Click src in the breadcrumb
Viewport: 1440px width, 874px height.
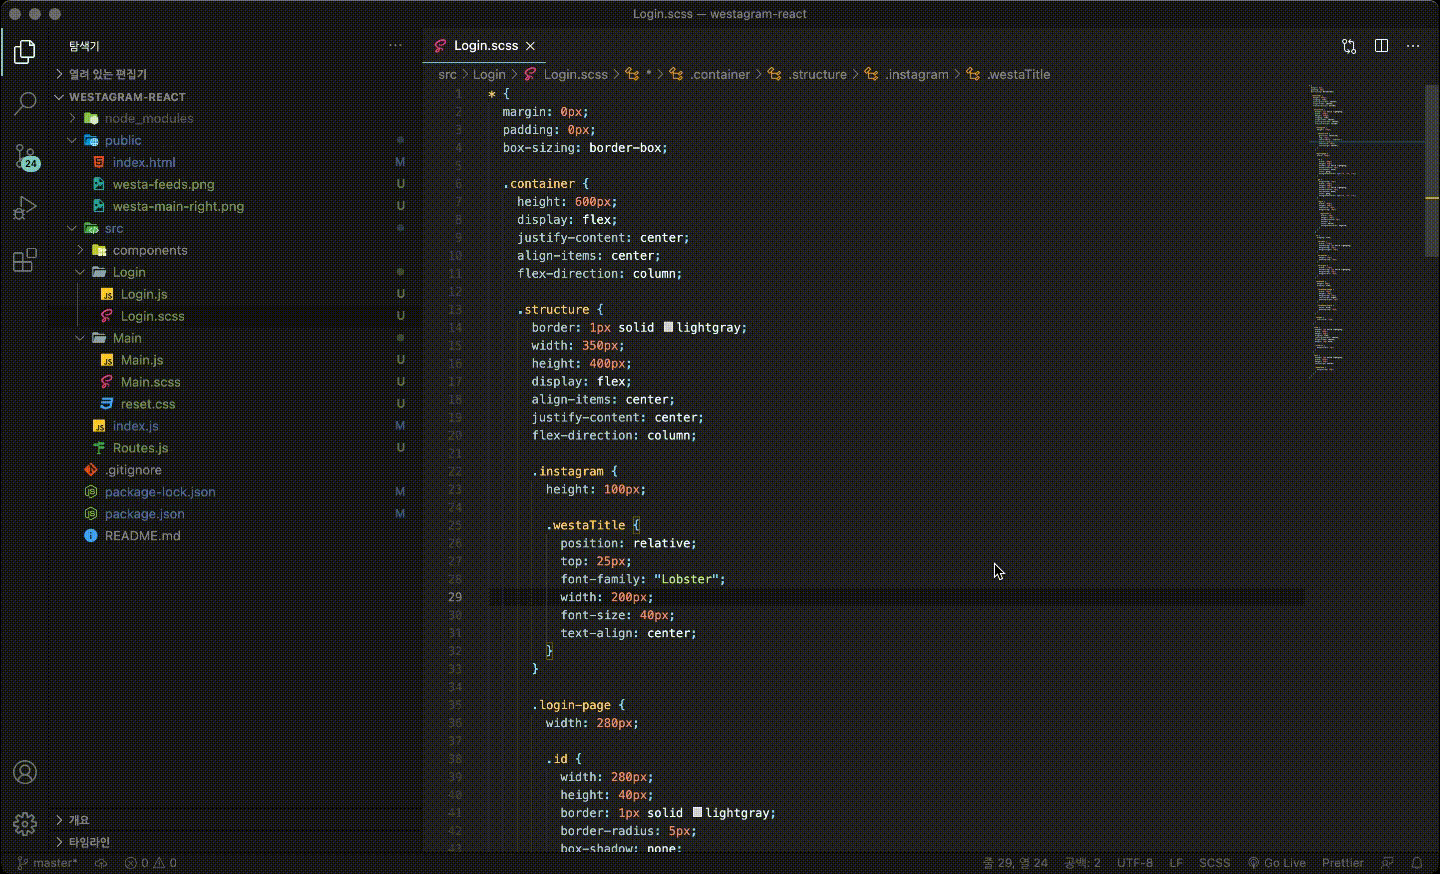(x=447, y=74)
